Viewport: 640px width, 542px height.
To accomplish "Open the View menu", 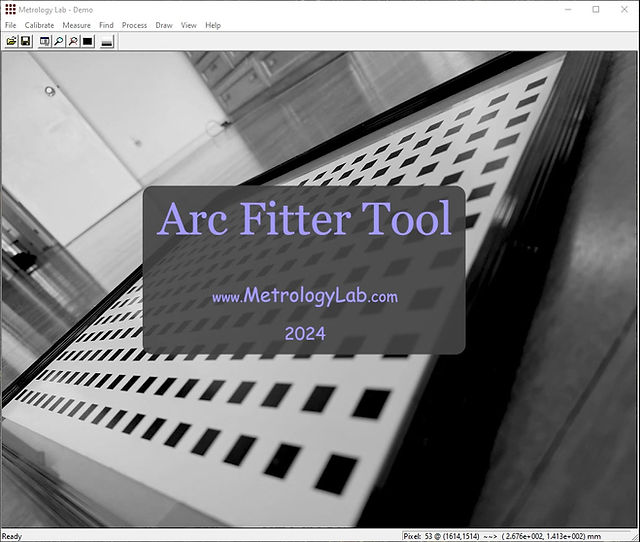I will coord(189,25).
